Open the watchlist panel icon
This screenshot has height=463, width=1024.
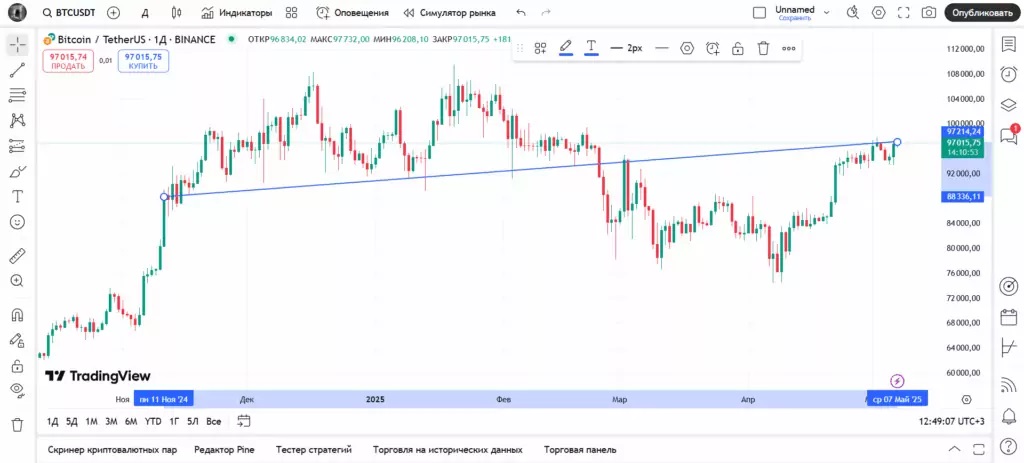1008,44
